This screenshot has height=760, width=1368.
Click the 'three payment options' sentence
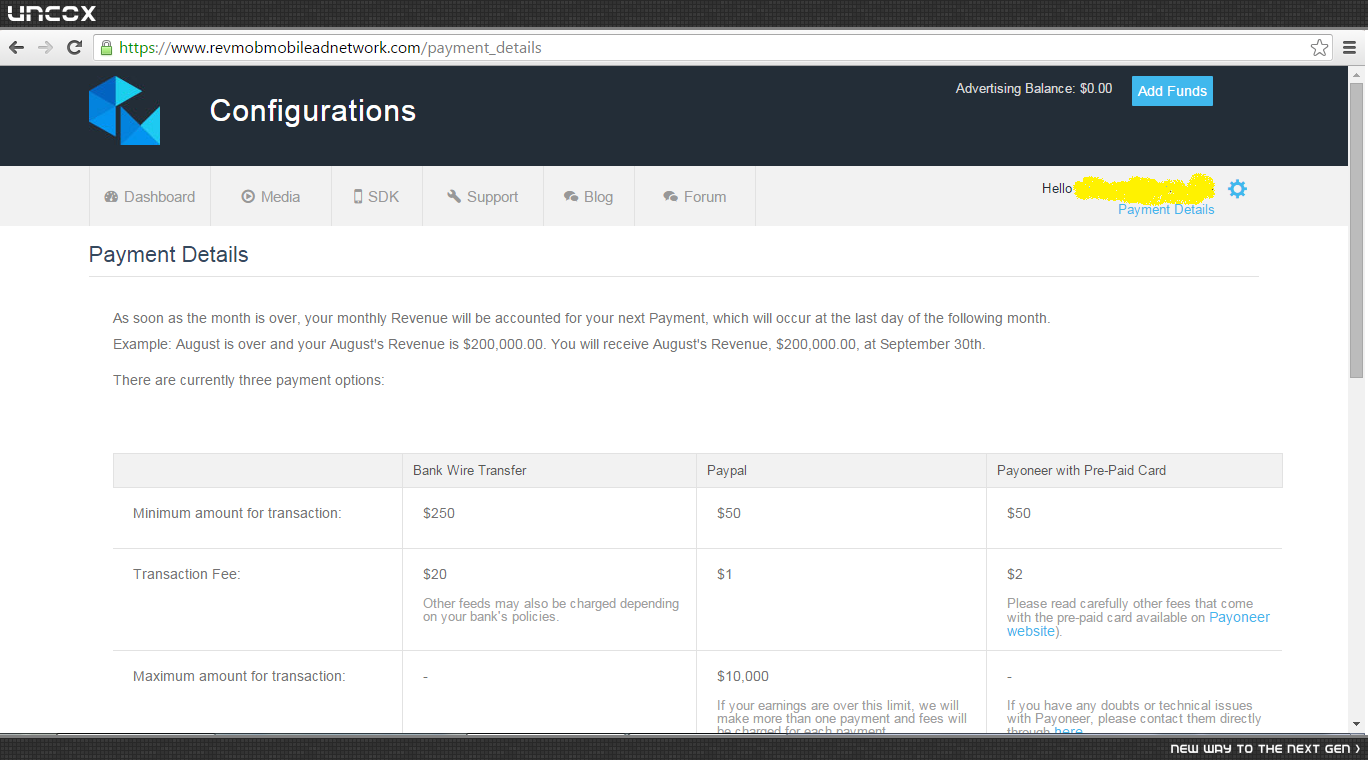click(248, 380)
